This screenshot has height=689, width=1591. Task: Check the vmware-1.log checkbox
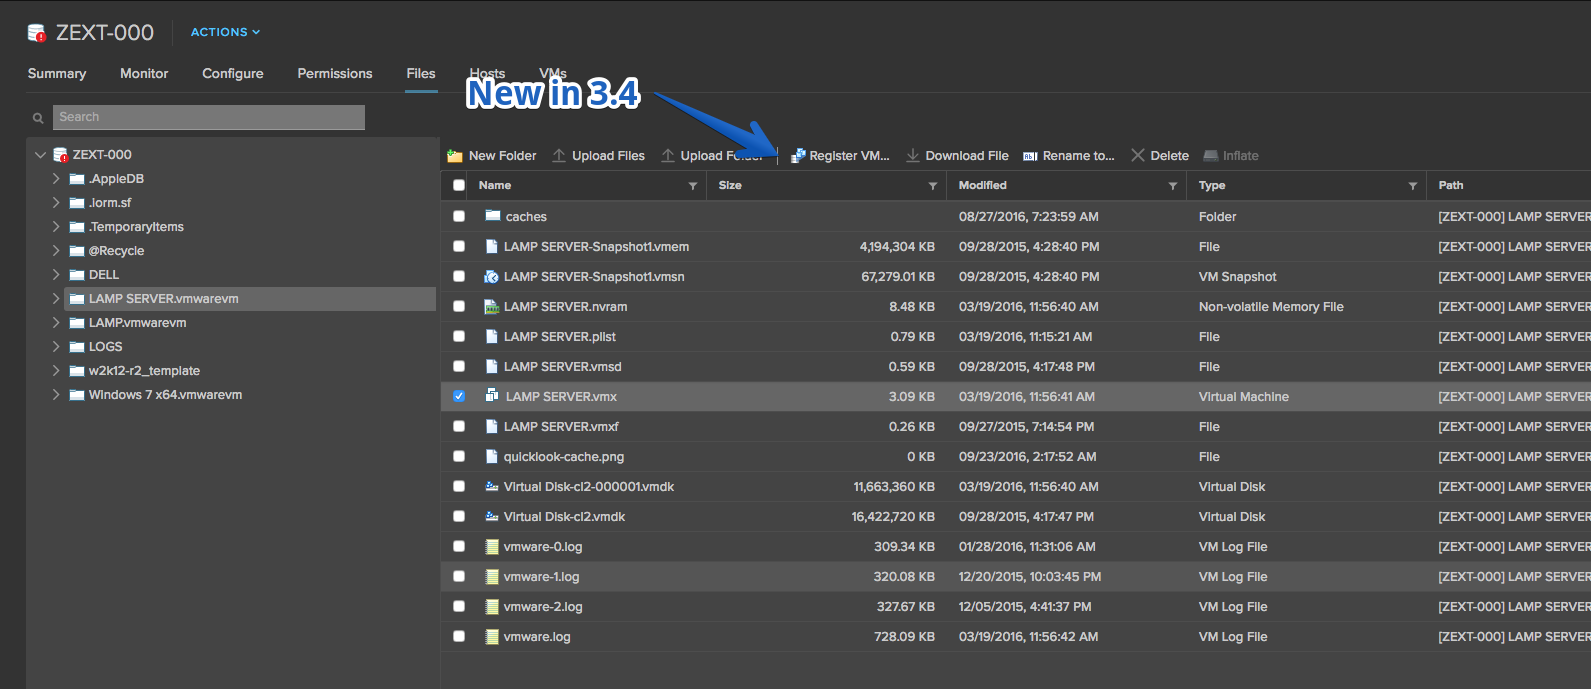tap(459, 576)
